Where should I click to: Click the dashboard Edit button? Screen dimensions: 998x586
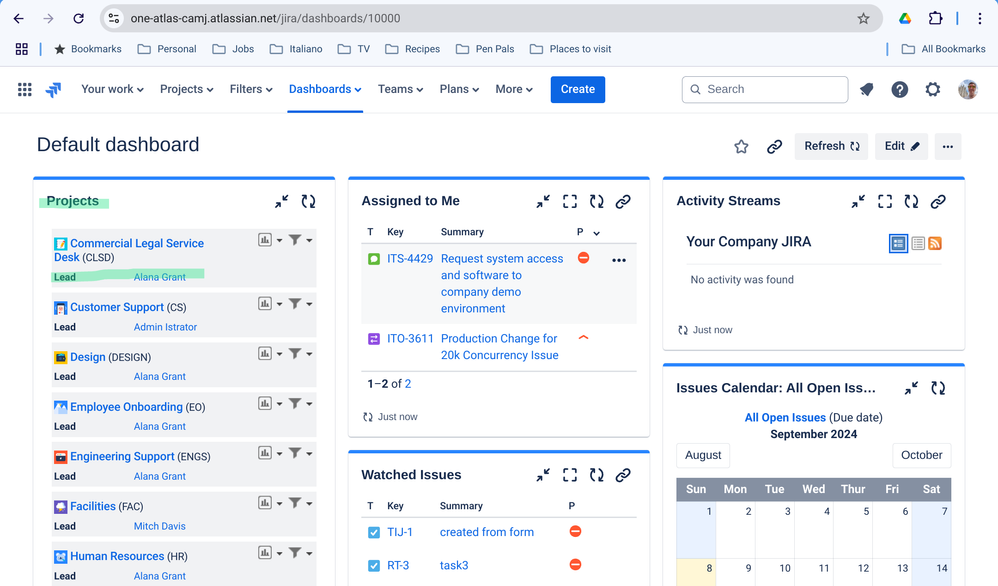pyautogui.click(x=901, y=146)
